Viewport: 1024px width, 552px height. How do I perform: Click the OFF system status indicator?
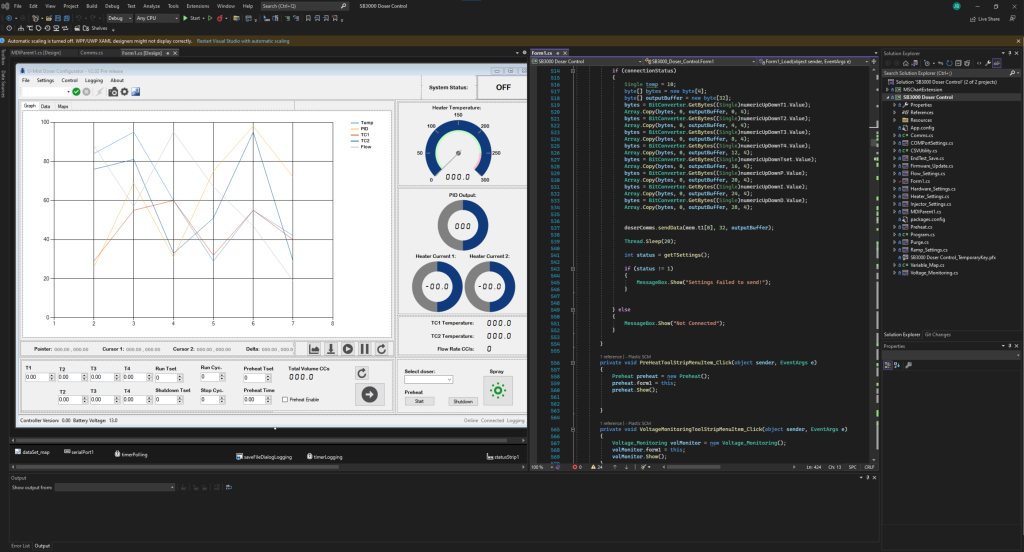coord(503,86)
